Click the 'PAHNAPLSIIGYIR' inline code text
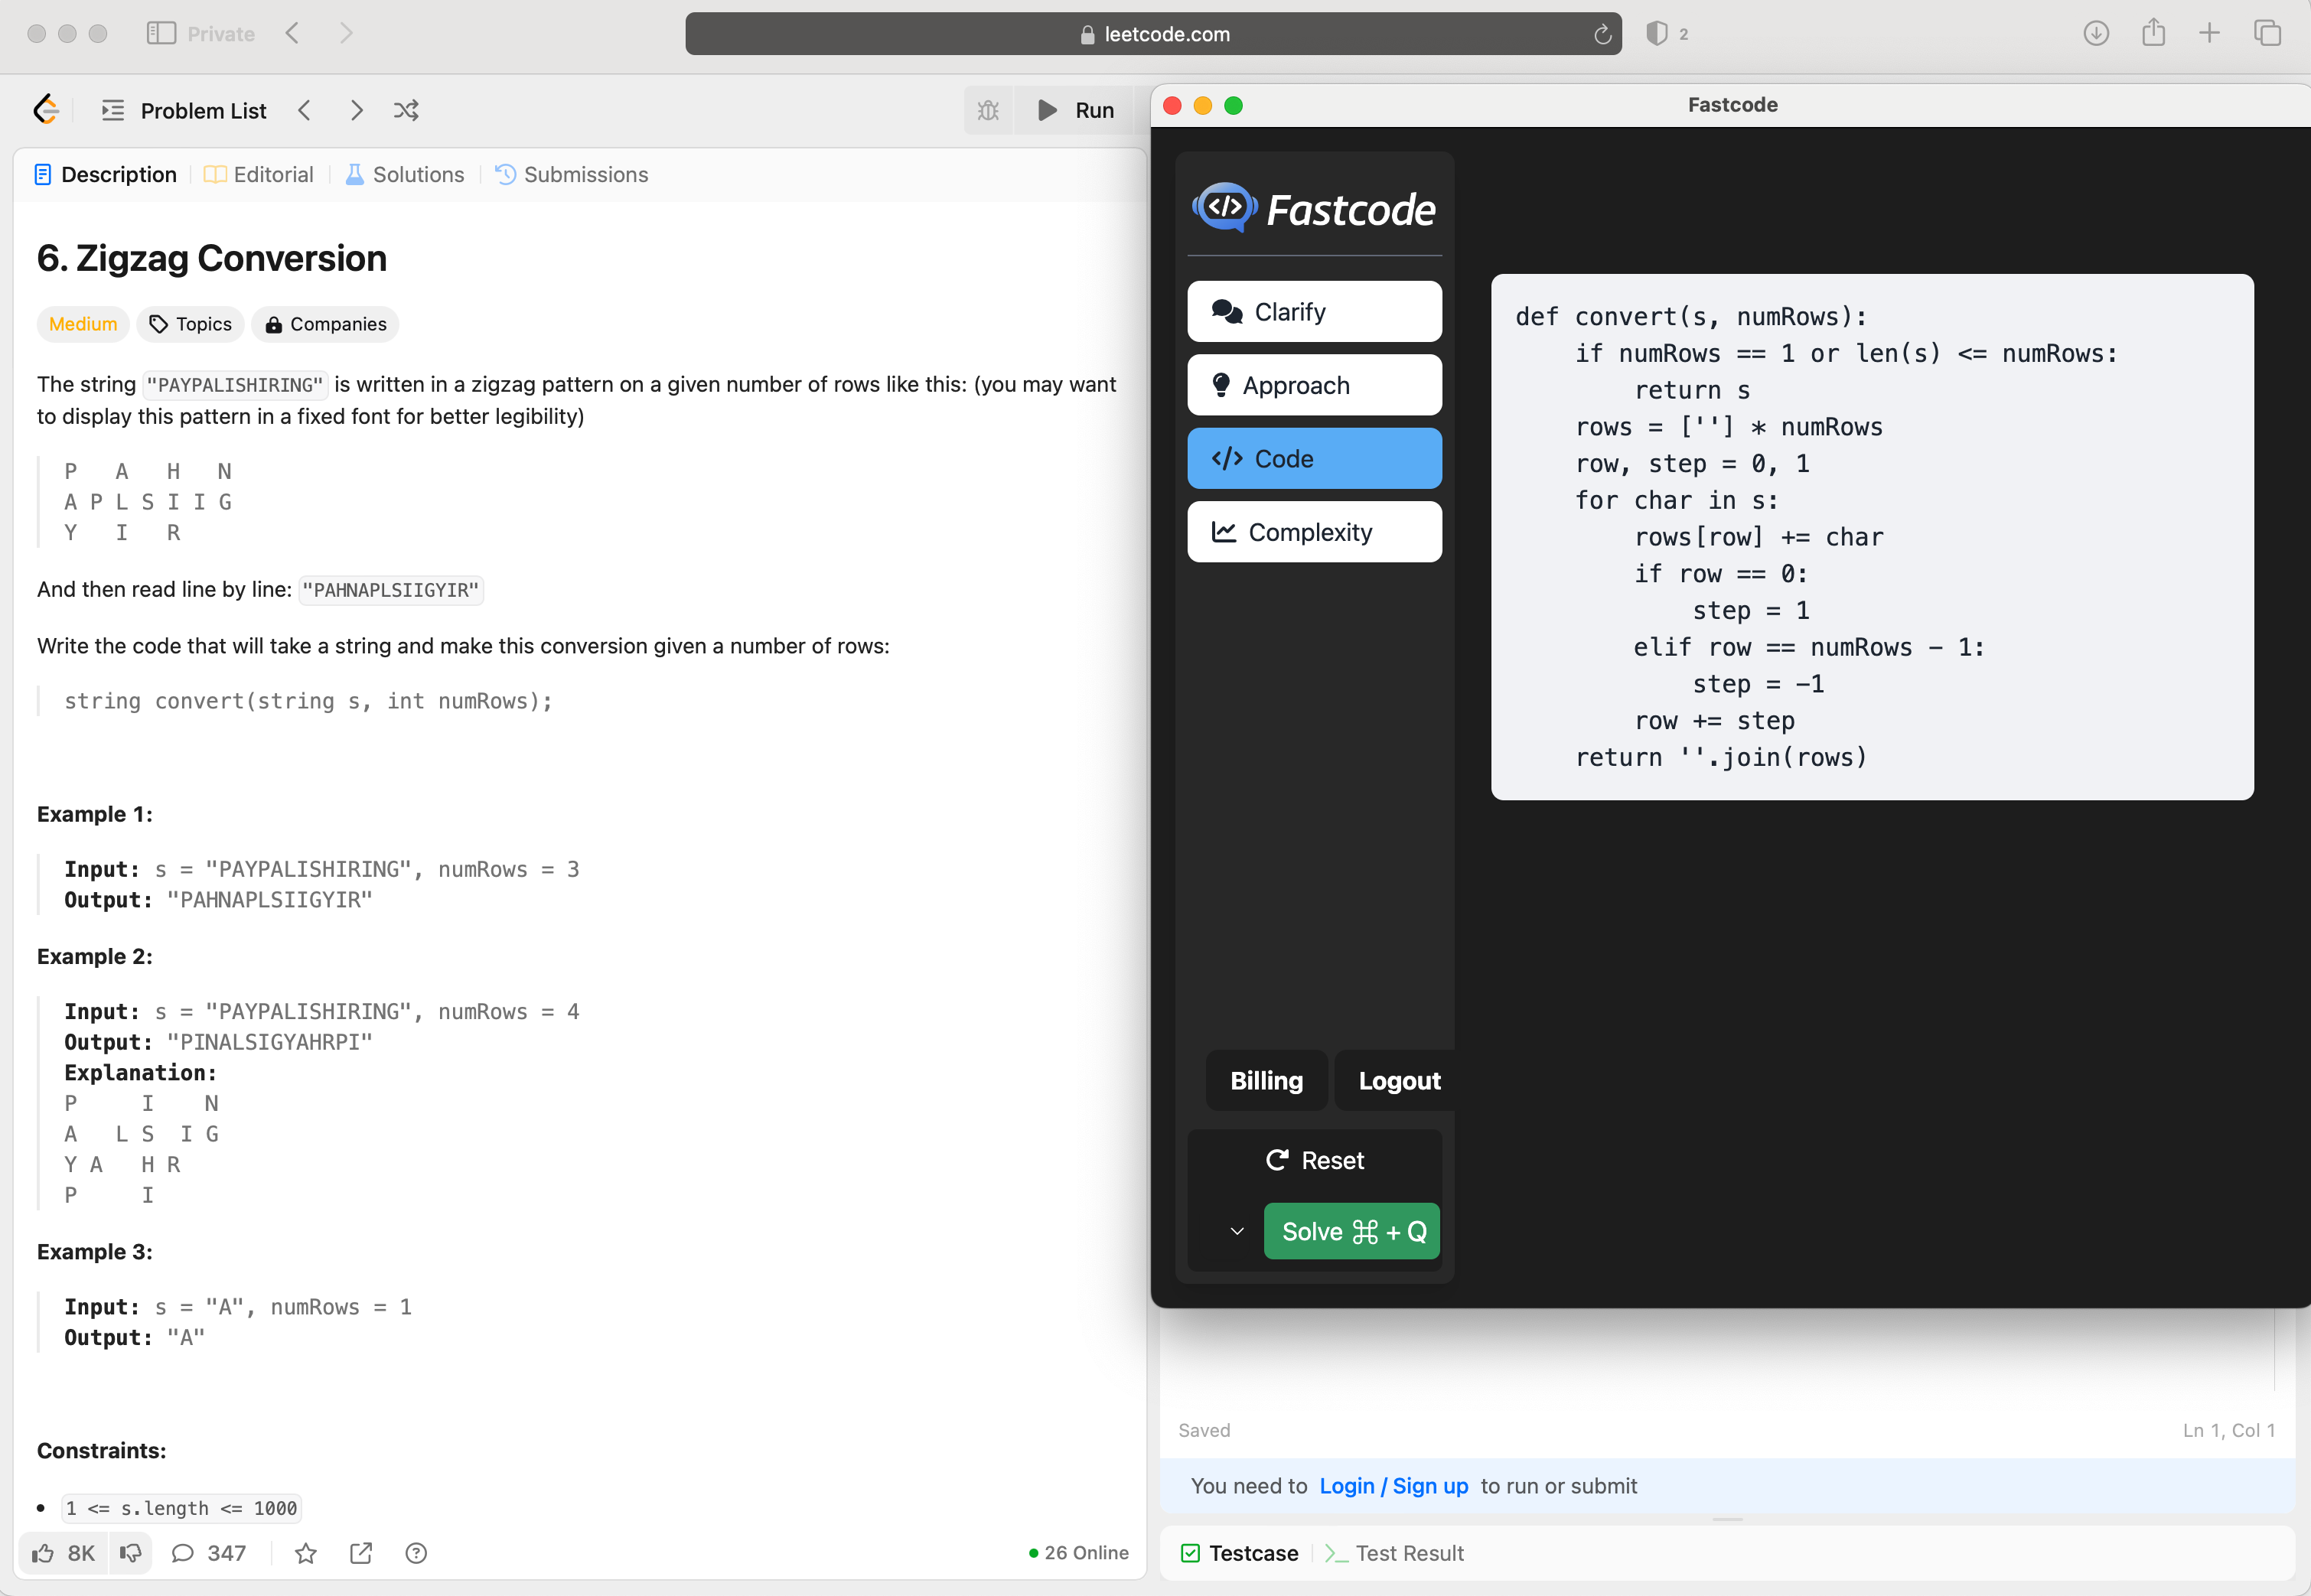Image resolution: width=2311 pixels, height=1596 pixels. point(391,590)
